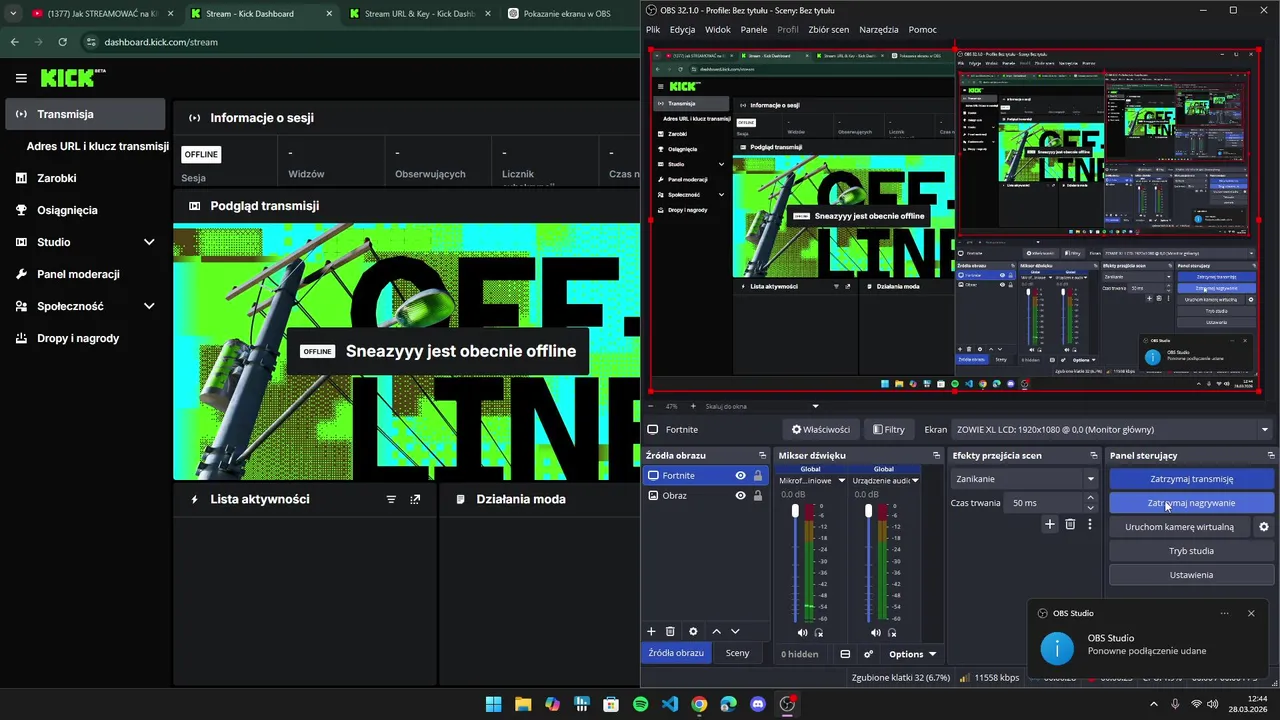1280x720 pixels.
Task: Click Uruchom kamerę wirtualną button
Action: coord(1179,527)
